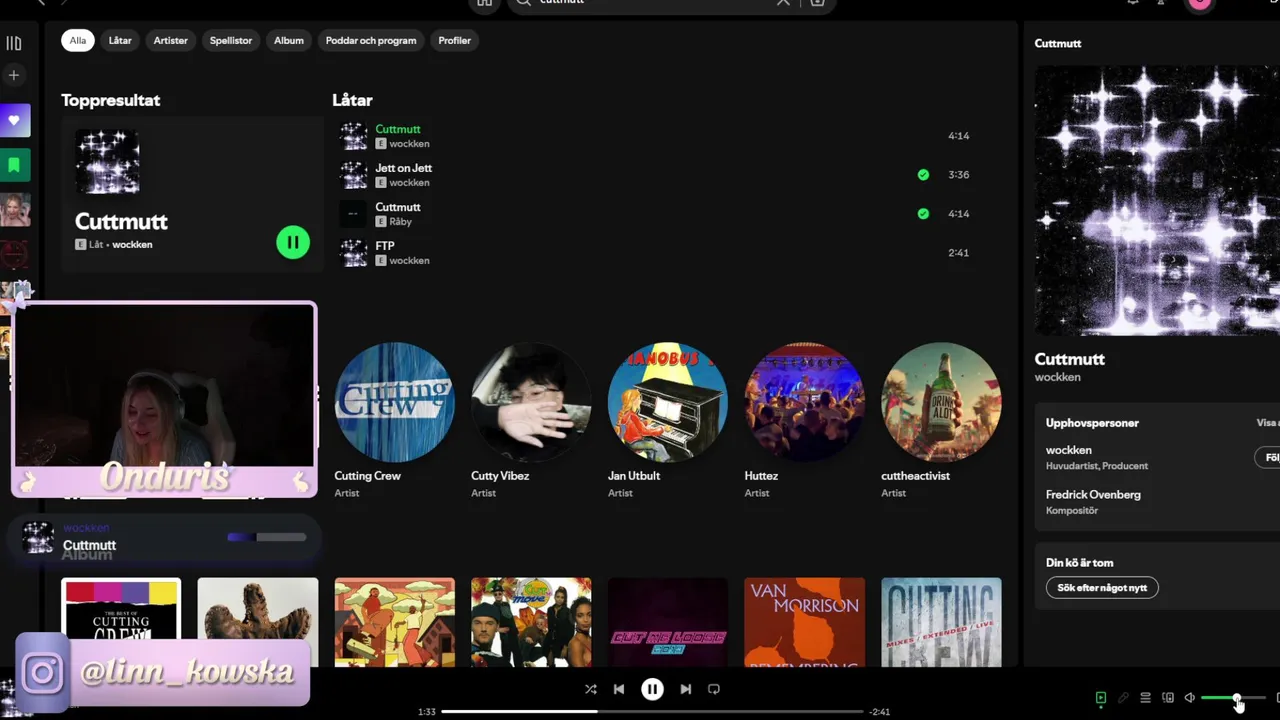Viewport: 1280px width, 720px height.
Task: Skip to previous track
Action: [x=619, y=689]
